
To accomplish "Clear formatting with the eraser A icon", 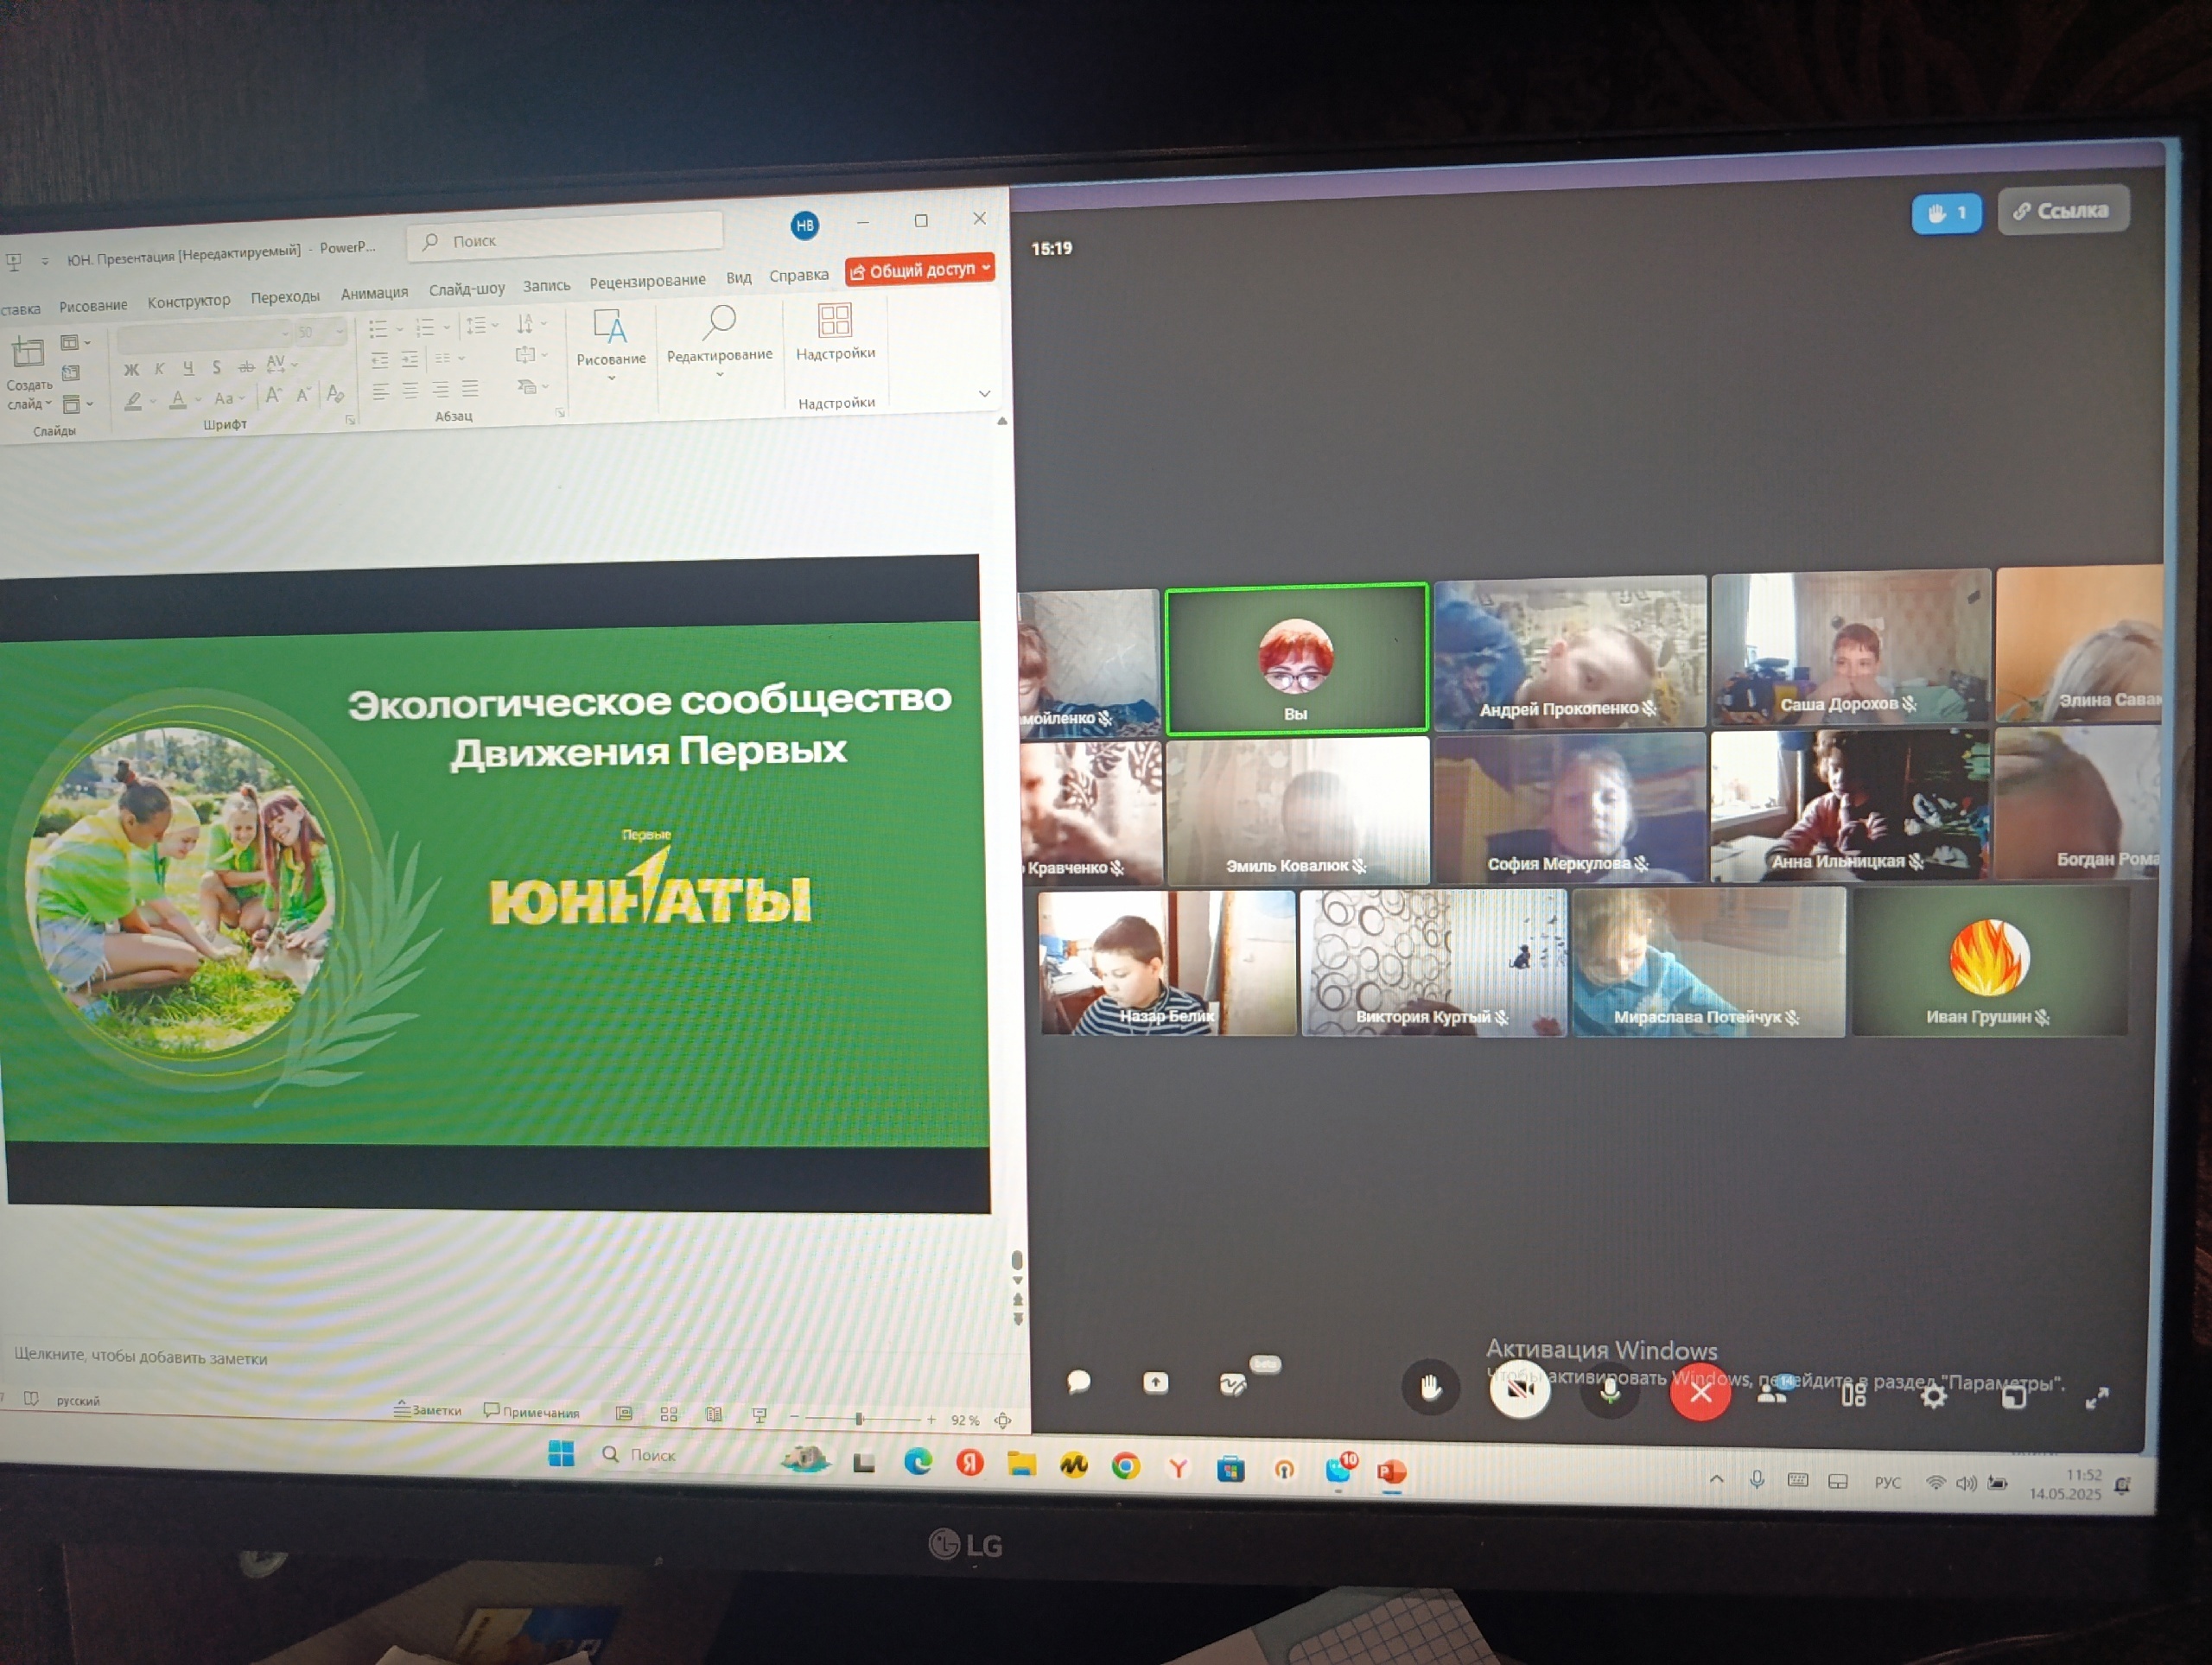I will click(335, 394).
